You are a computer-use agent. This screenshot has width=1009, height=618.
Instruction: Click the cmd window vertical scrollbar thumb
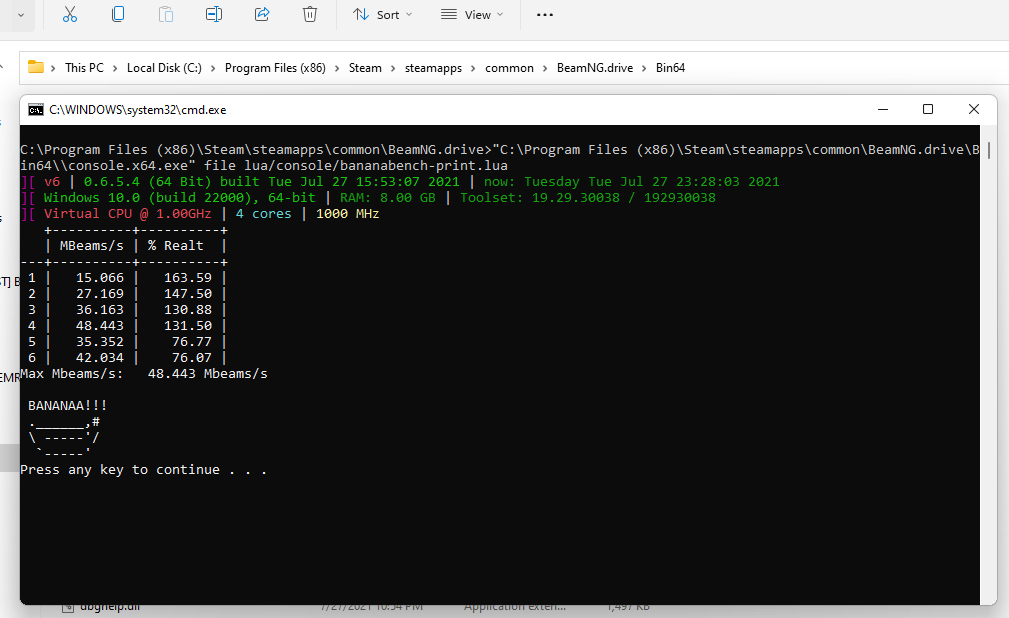point(988,151)
